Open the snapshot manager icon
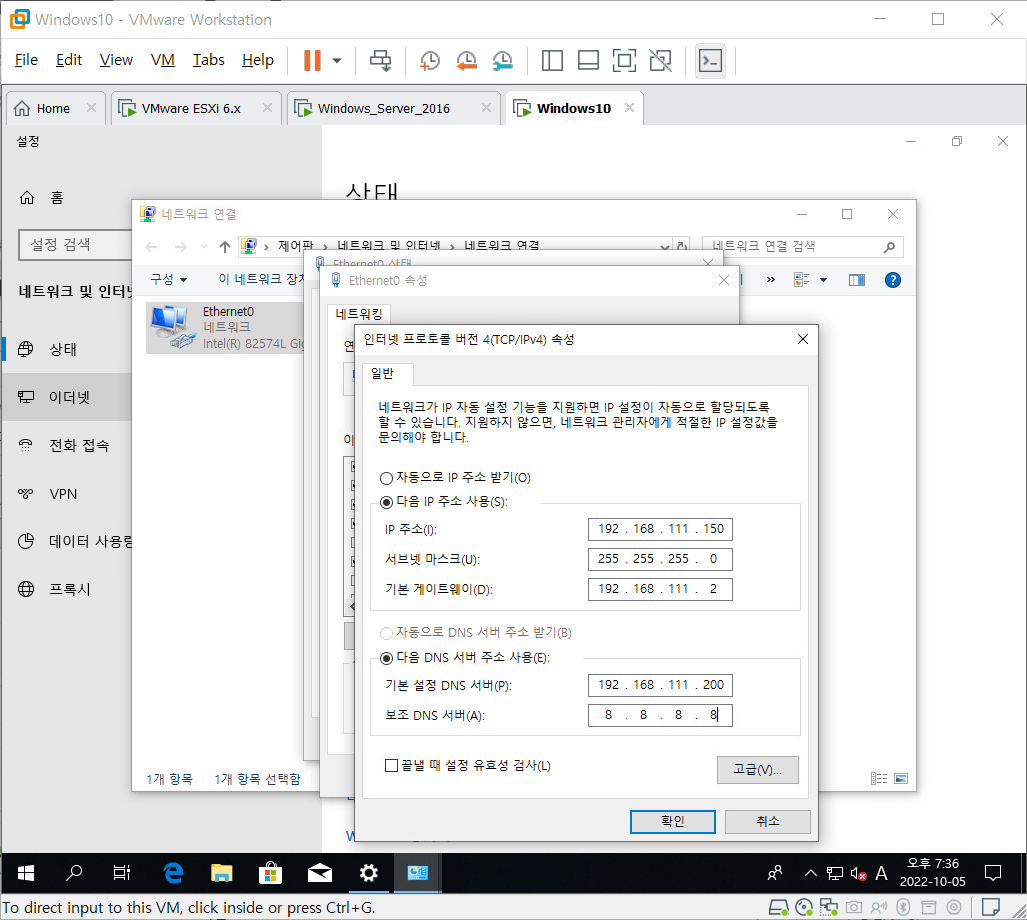Screen dimensions: 1027x920 click(502, 60)
